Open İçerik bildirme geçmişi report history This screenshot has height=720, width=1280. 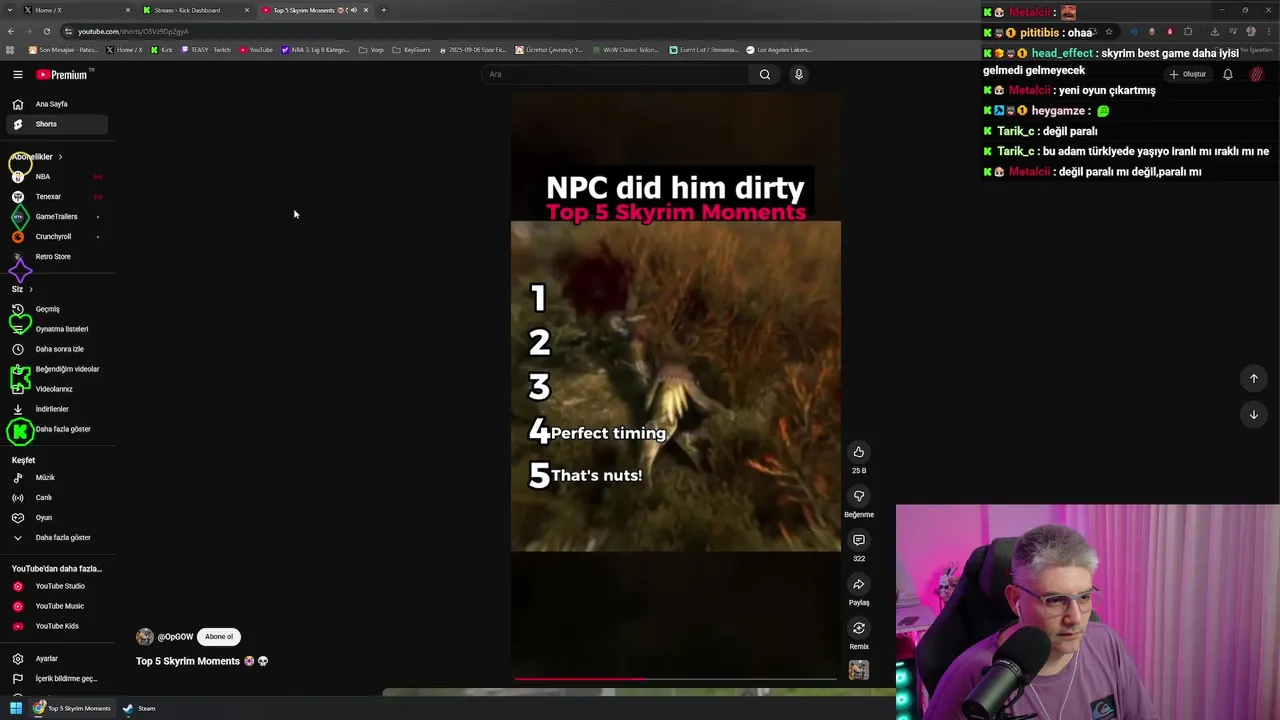coord(56,679)
